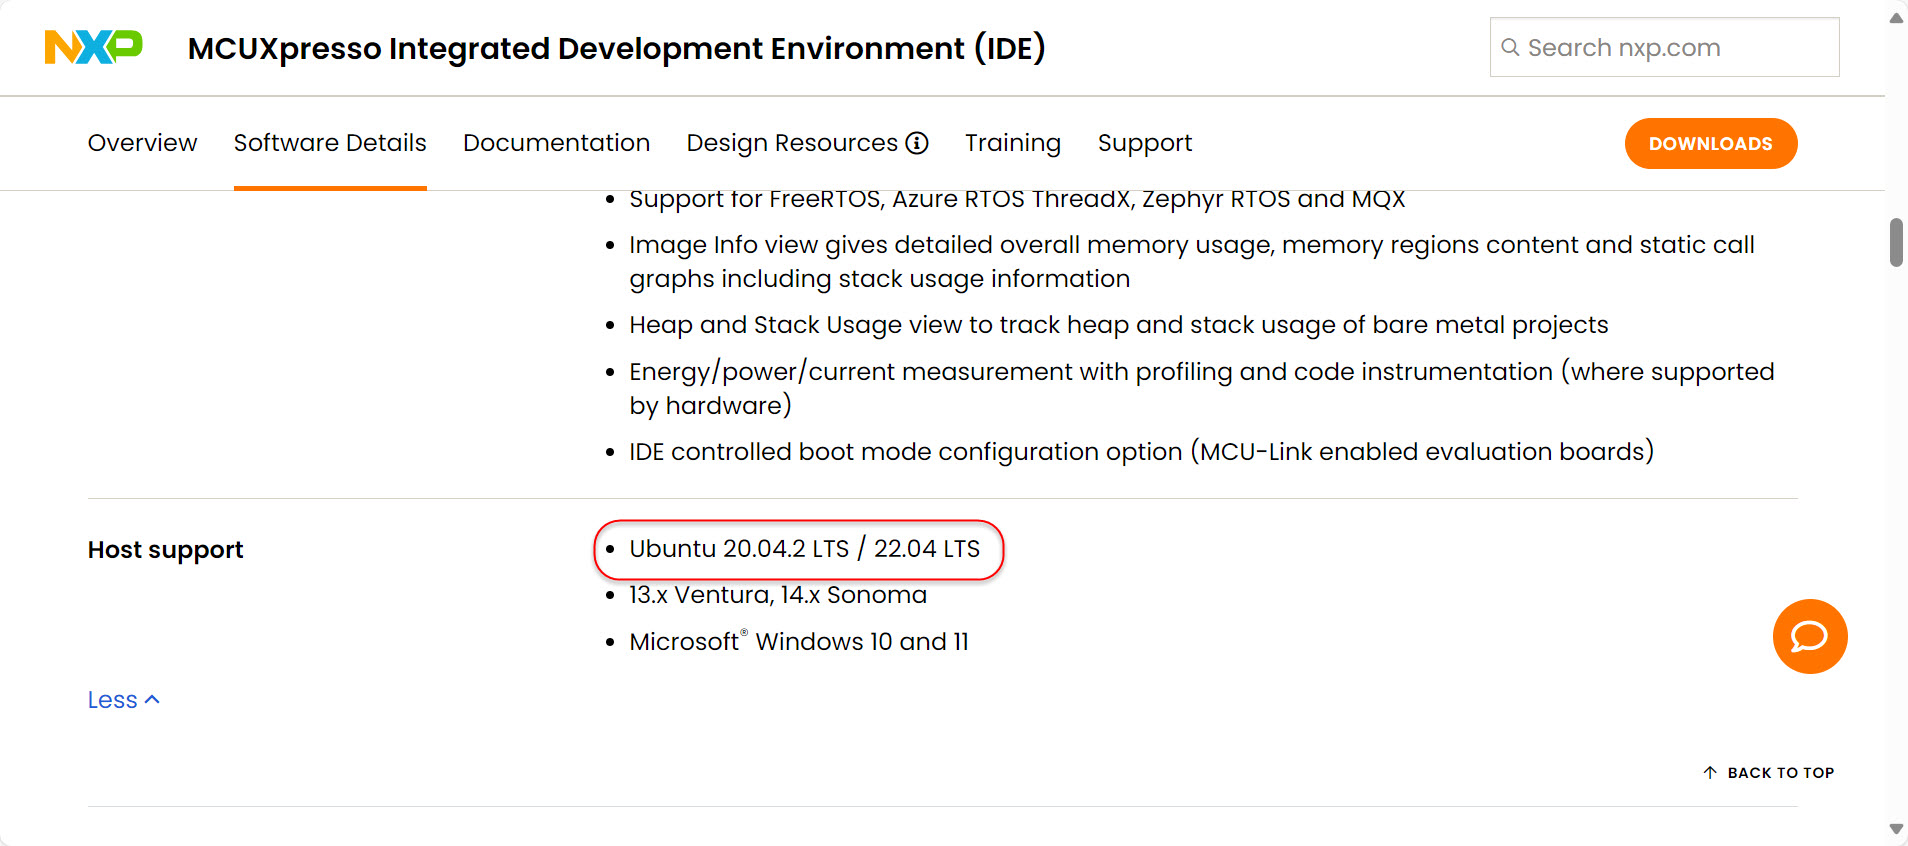Viewport: 1908px width, 846px height.
Task: Open the Design Resources tab
Action: point(791,143)
